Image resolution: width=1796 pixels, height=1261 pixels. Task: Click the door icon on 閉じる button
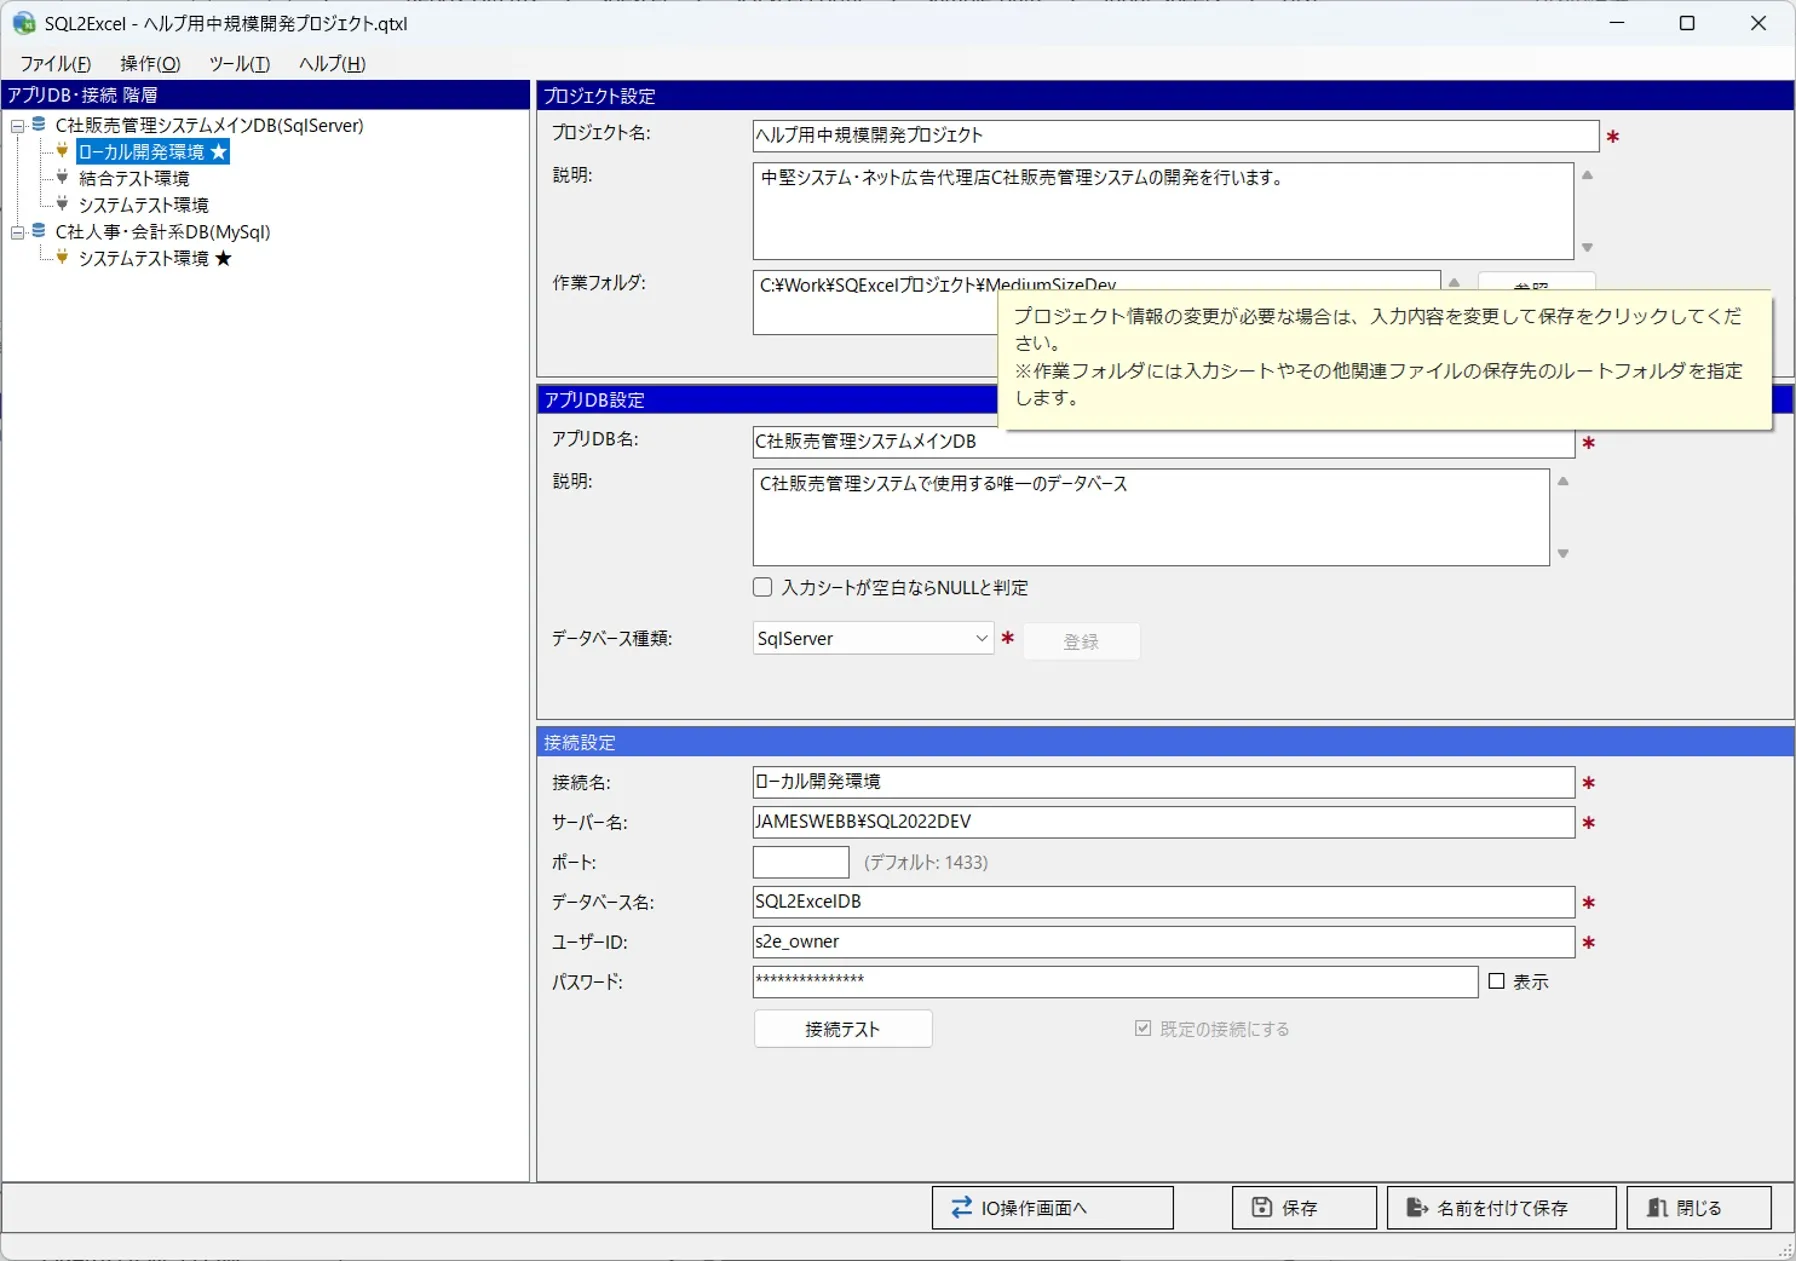tap(1657, 1207)
